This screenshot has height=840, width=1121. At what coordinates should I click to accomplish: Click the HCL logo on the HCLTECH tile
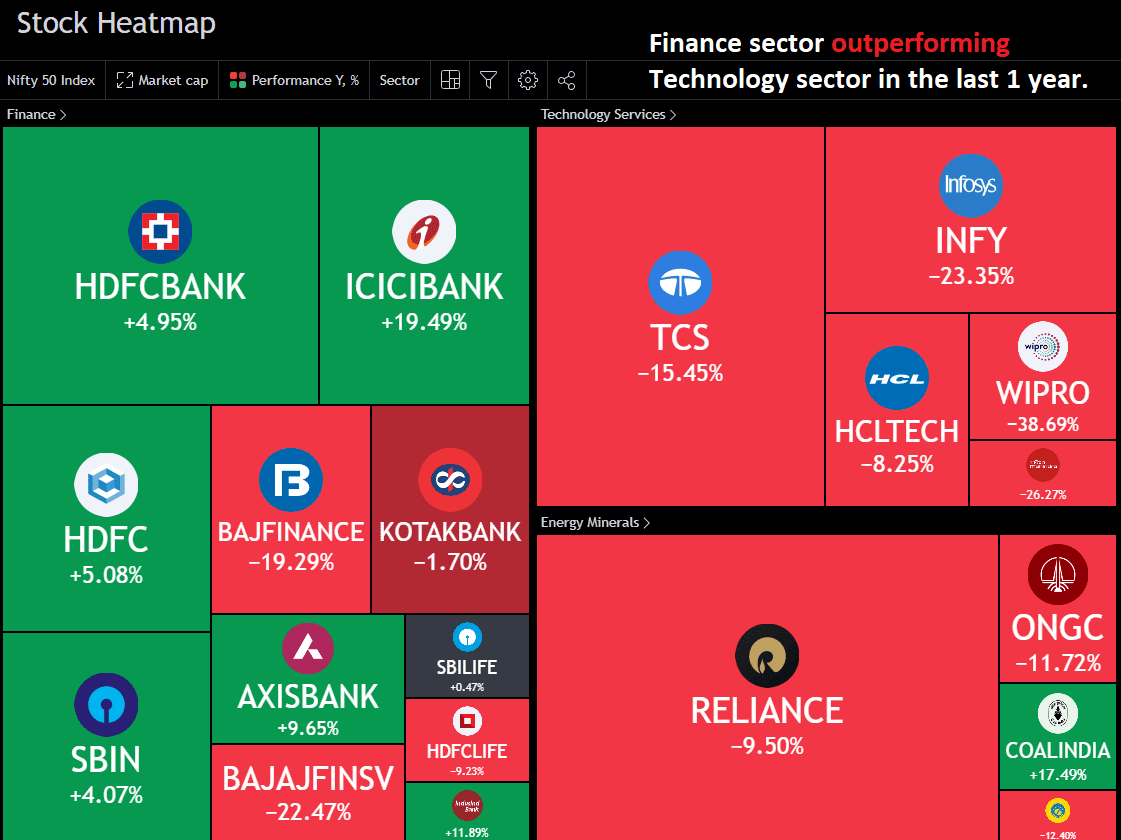pyautogui.click(x=896, y=378)
